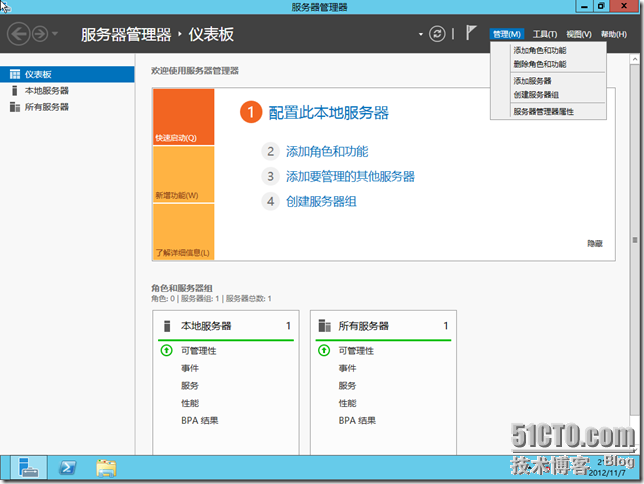Open the dropdown arrow left of refresh
Viewport: 644px width, 484px height.
[x=421, y=34]
